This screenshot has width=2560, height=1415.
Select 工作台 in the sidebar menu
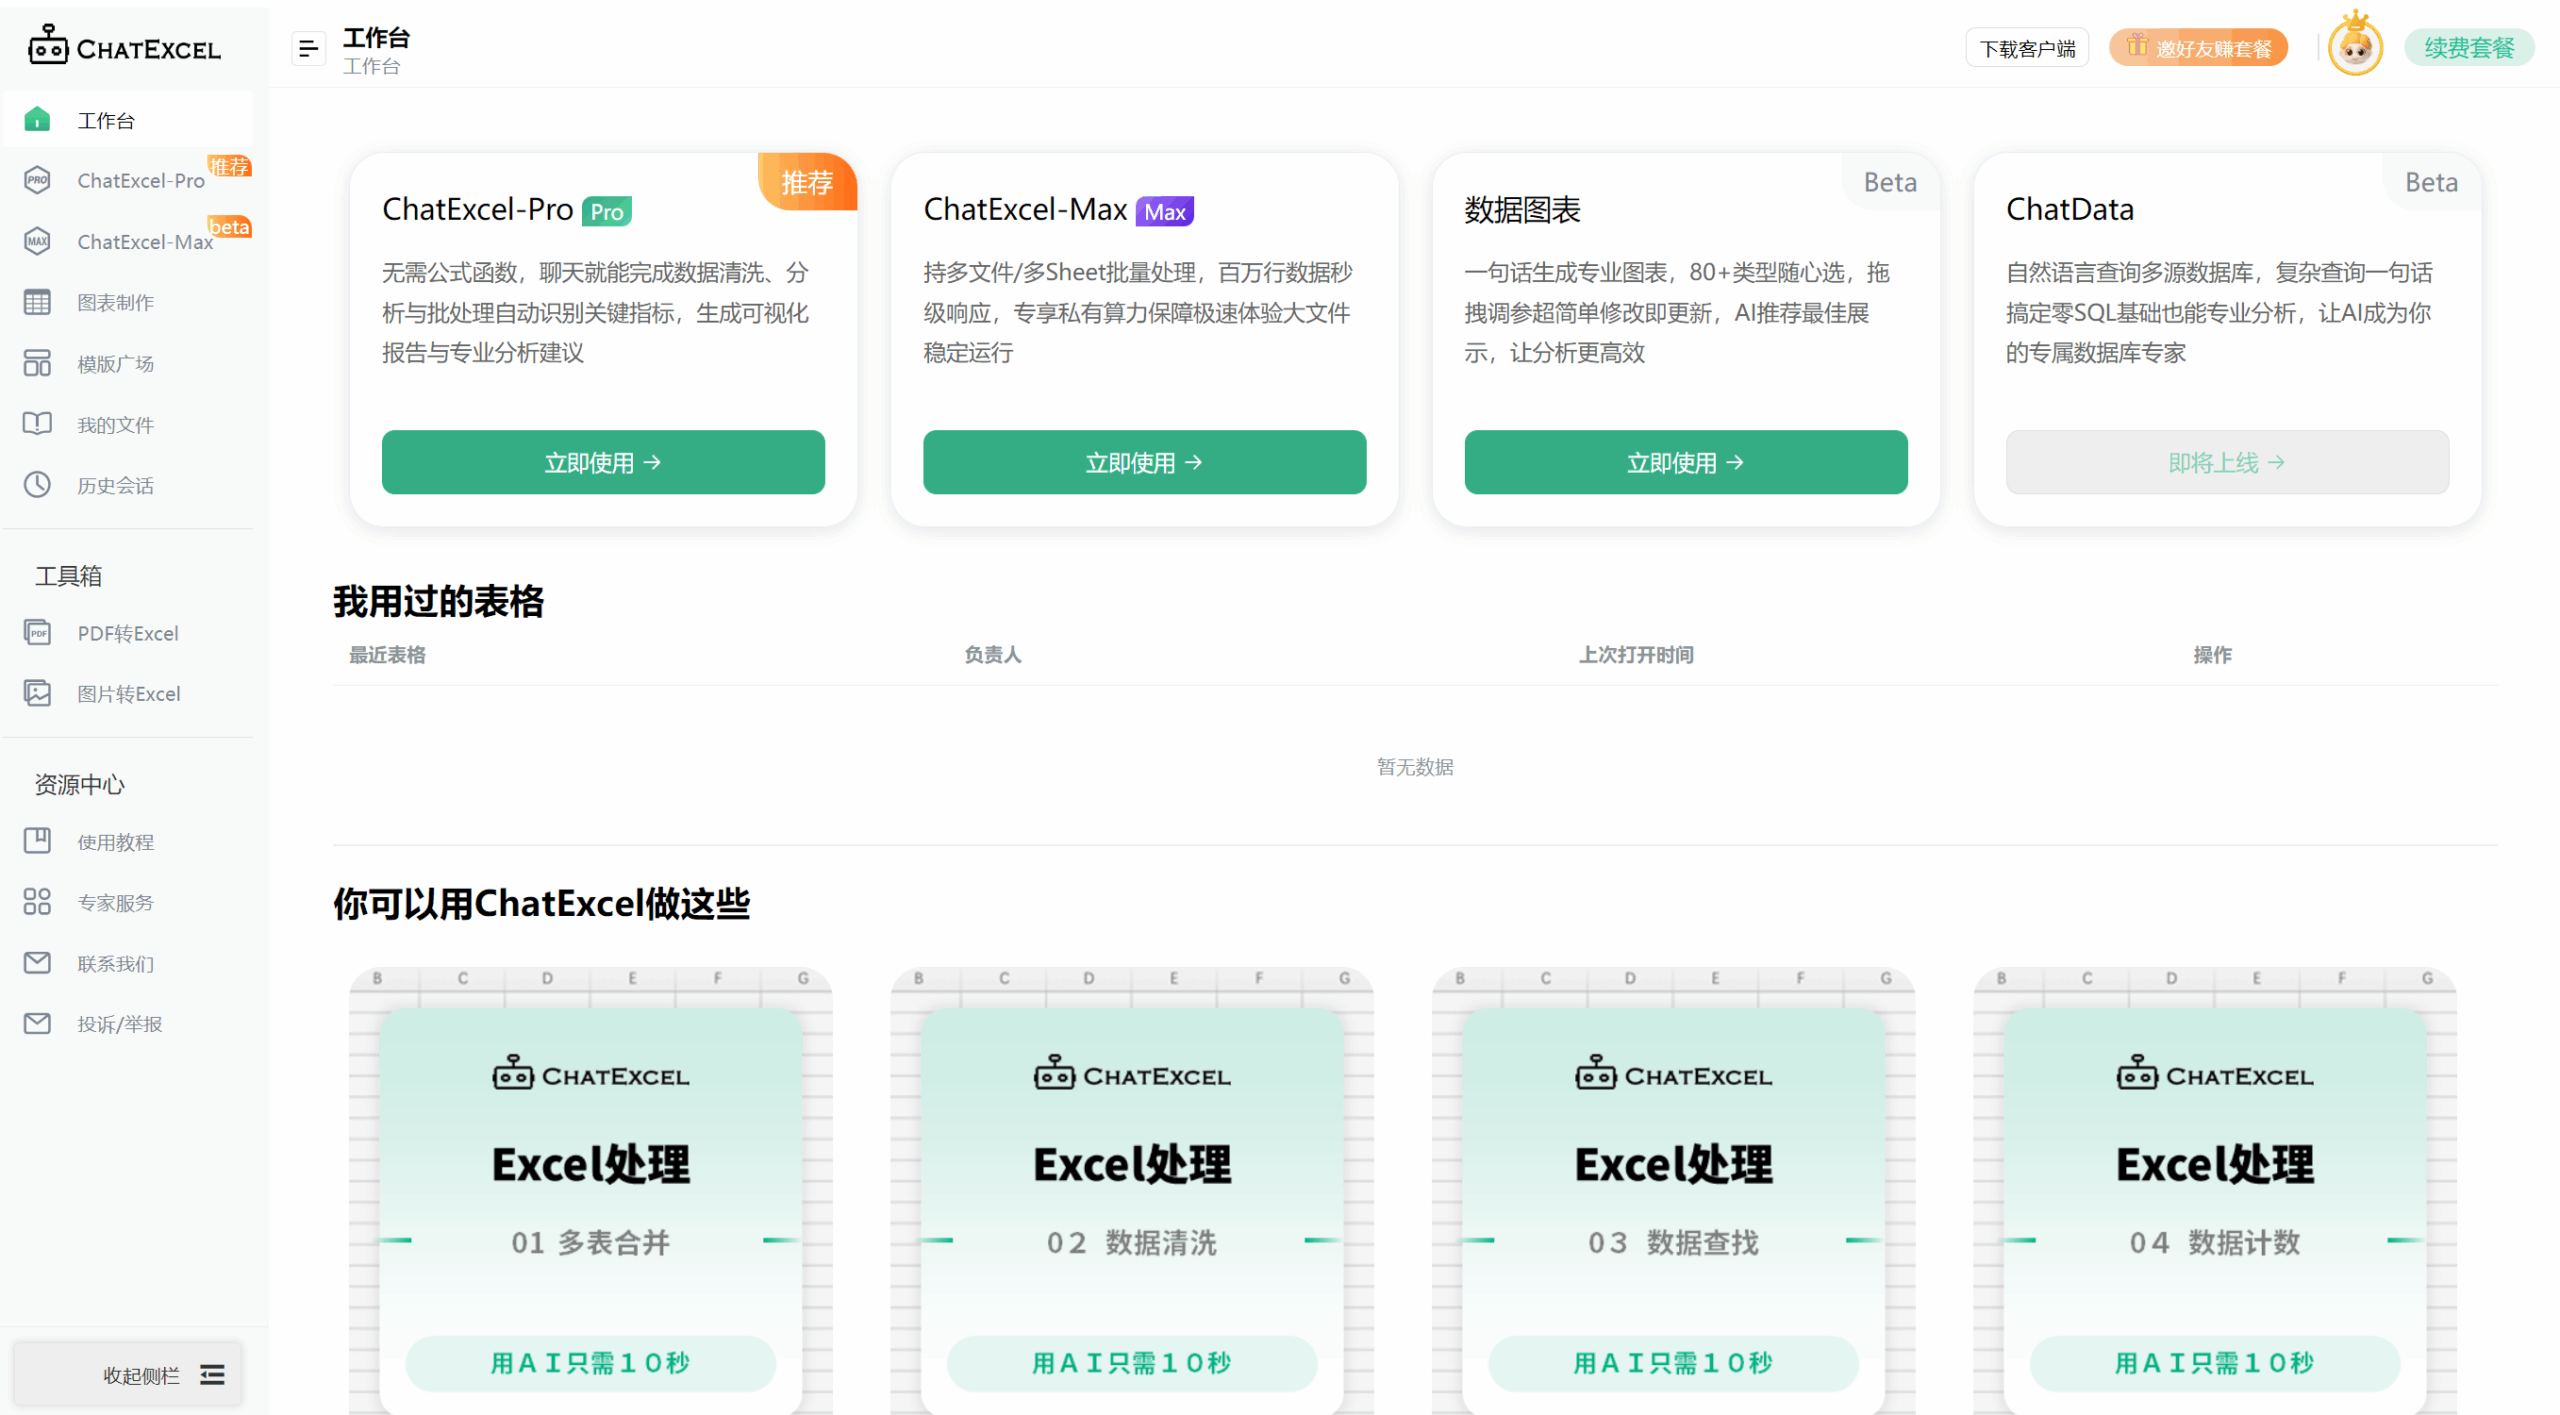click(x=105, y=120)
